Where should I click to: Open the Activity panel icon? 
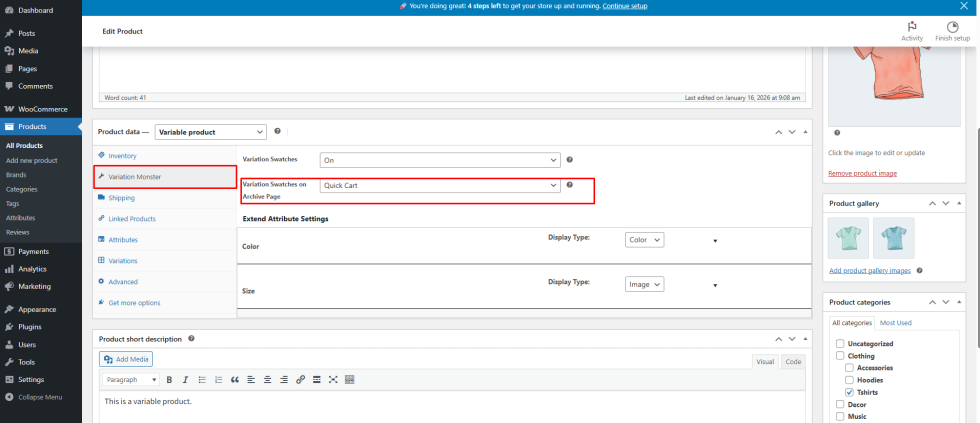tap(911, 30)
